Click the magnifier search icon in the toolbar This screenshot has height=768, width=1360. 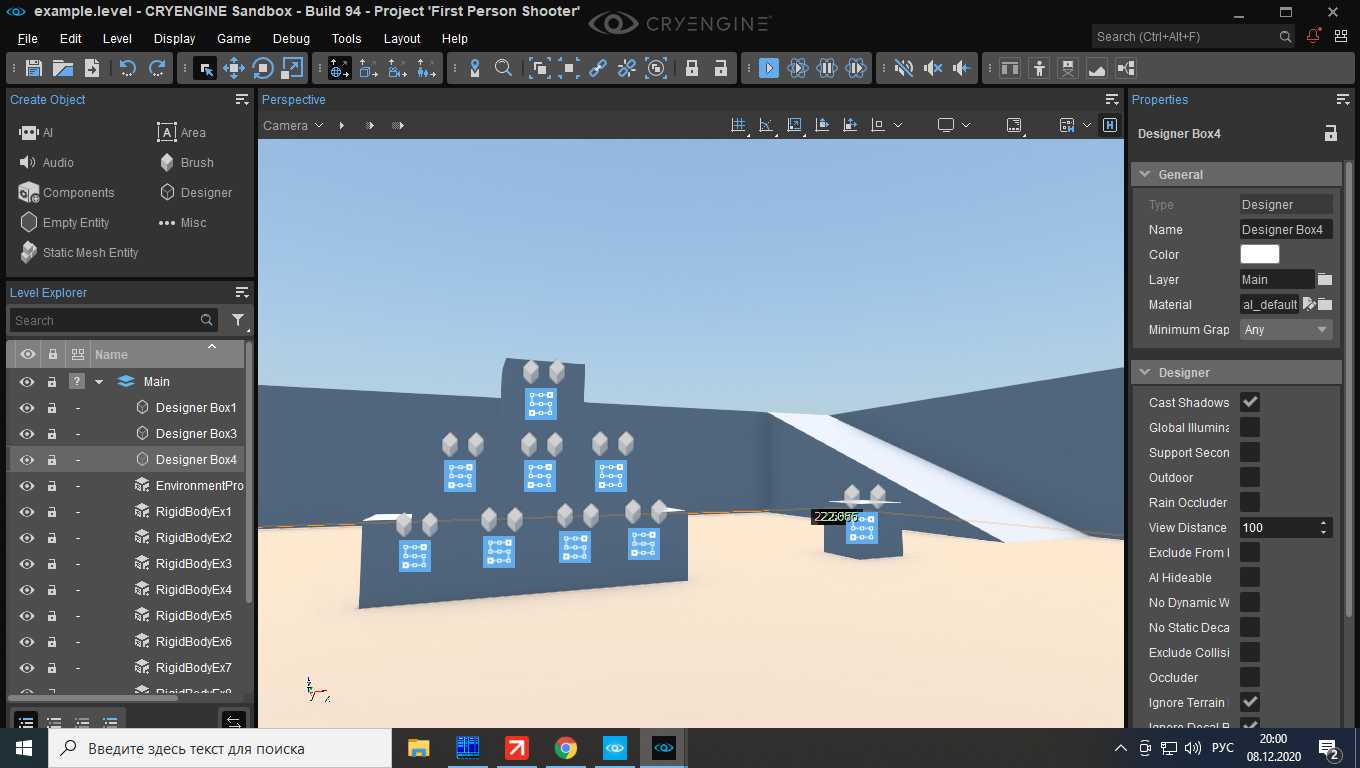[504, 68]
